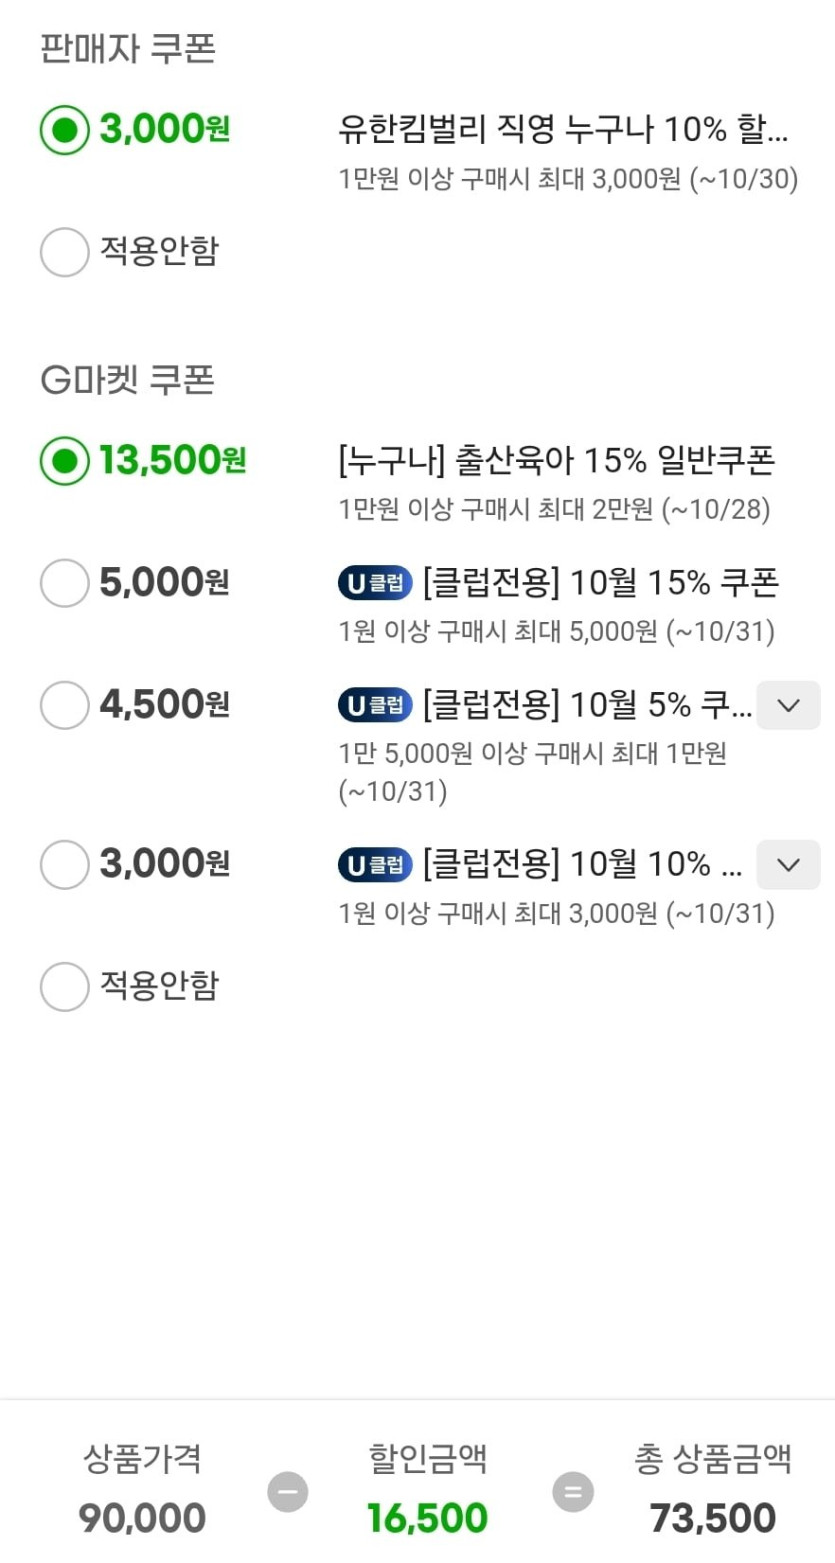Click the 73,500 total product amount
The width and height of the screenshot is (835, 1563).
coord(712,1518)
